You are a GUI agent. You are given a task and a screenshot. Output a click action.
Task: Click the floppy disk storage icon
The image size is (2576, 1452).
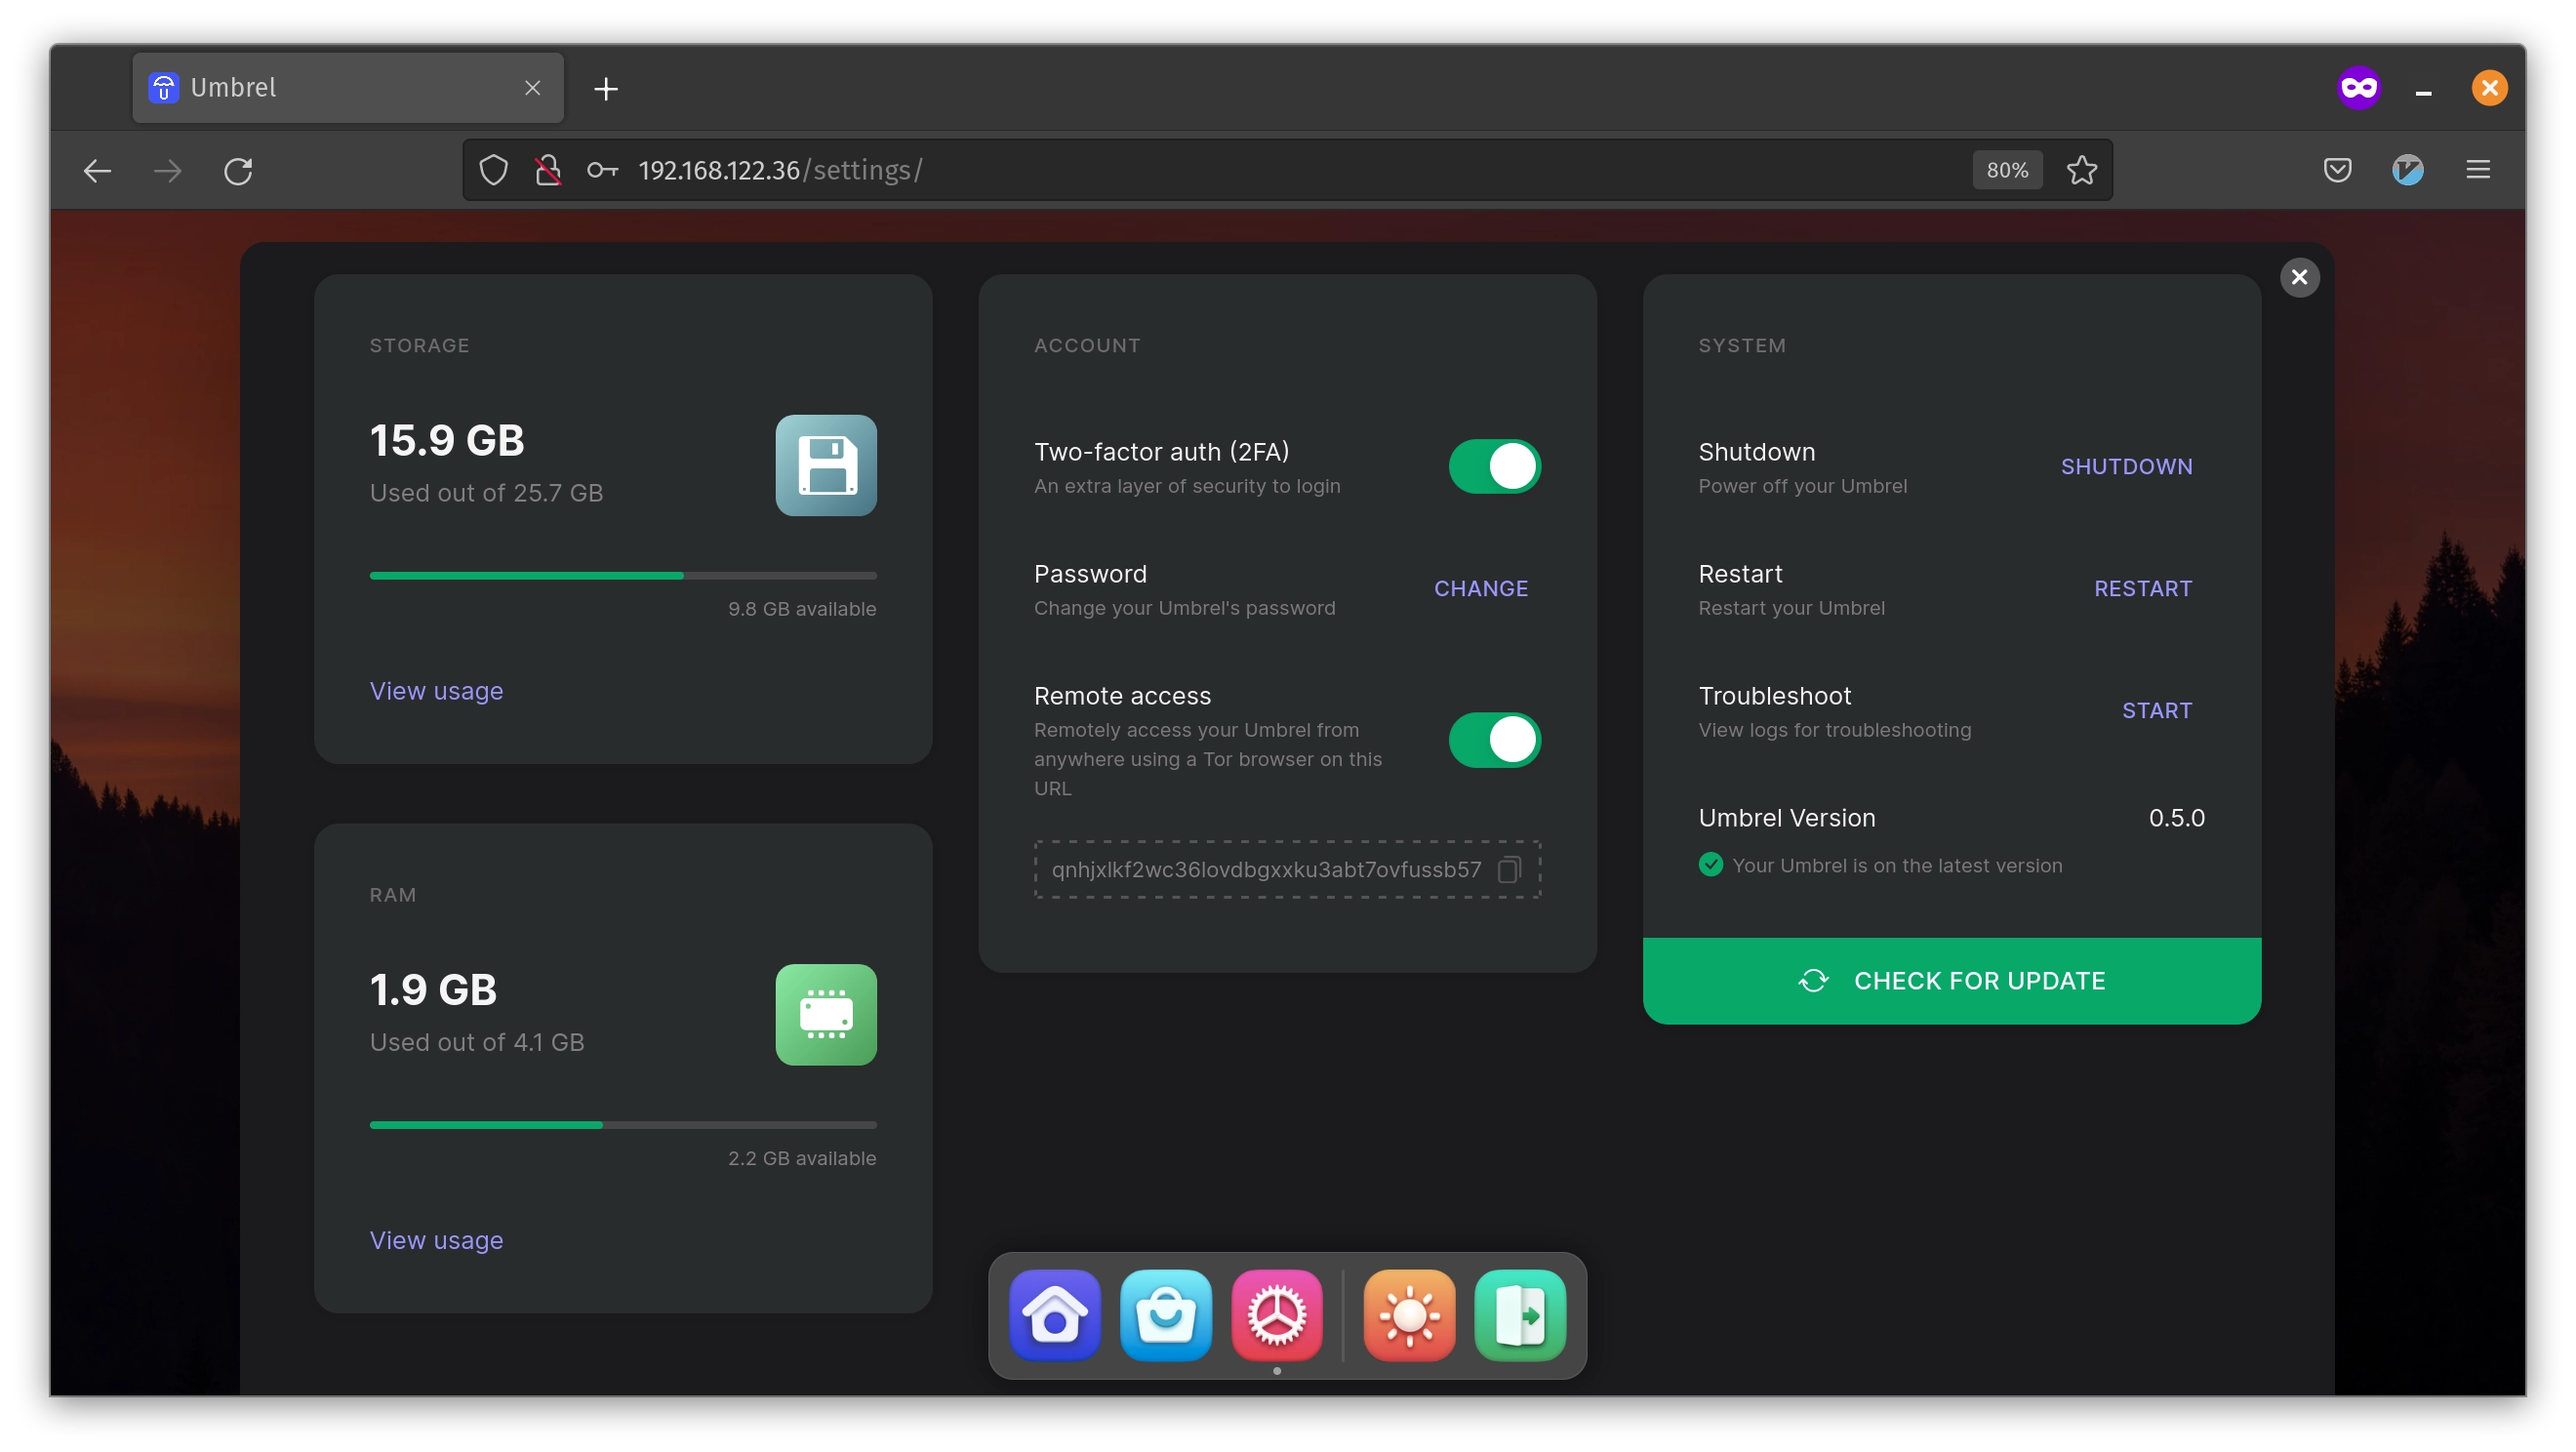tap(826, 465)
